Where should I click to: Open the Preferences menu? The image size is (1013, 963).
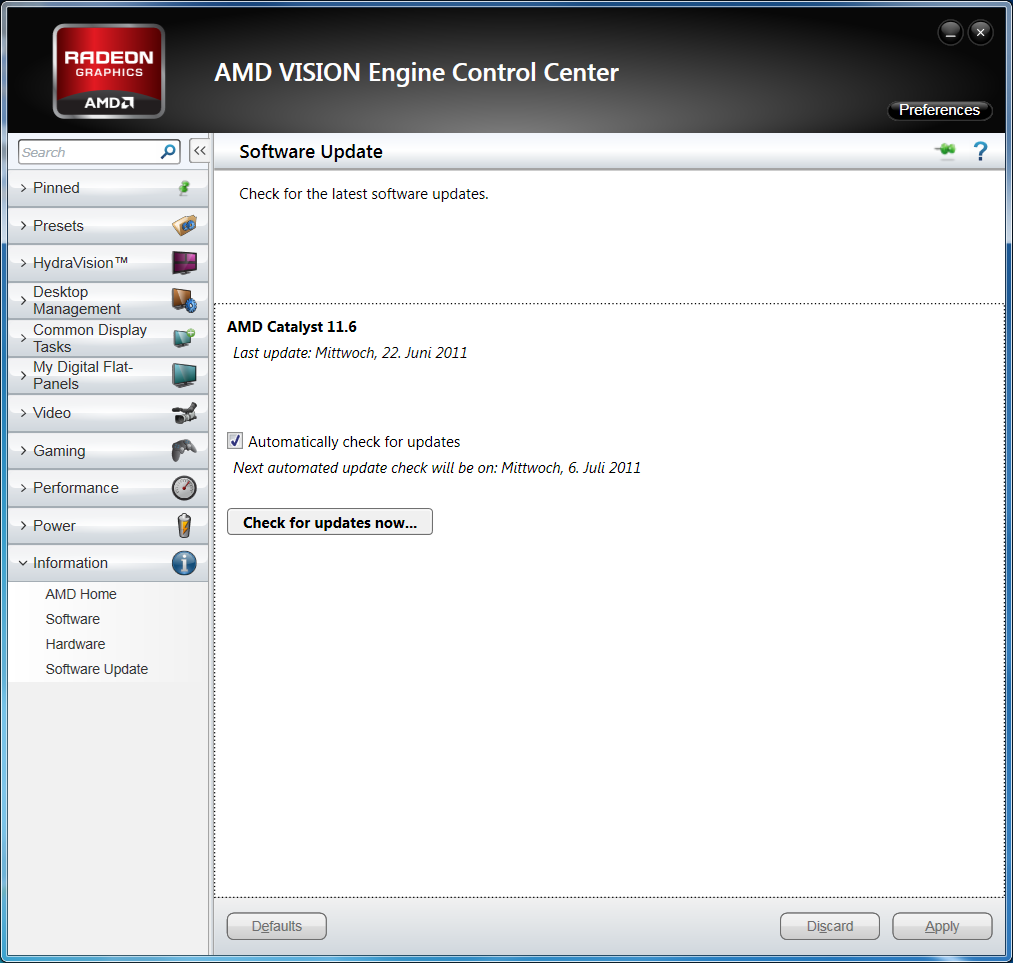click(x=939, y=110)
